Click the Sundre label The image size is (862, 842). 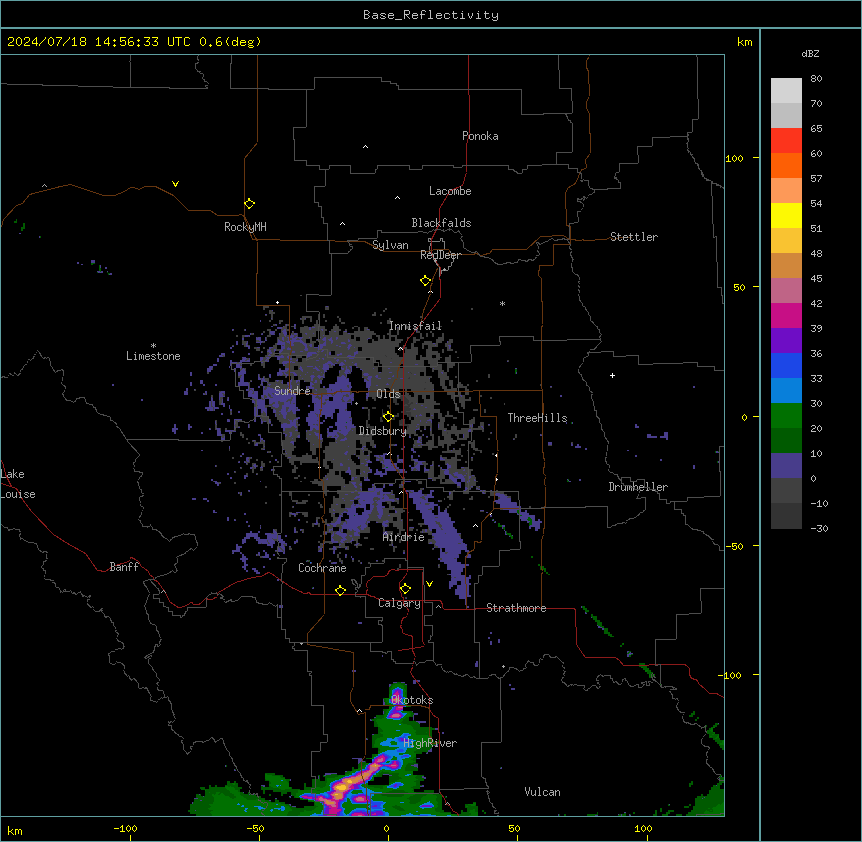click(292, 391)
